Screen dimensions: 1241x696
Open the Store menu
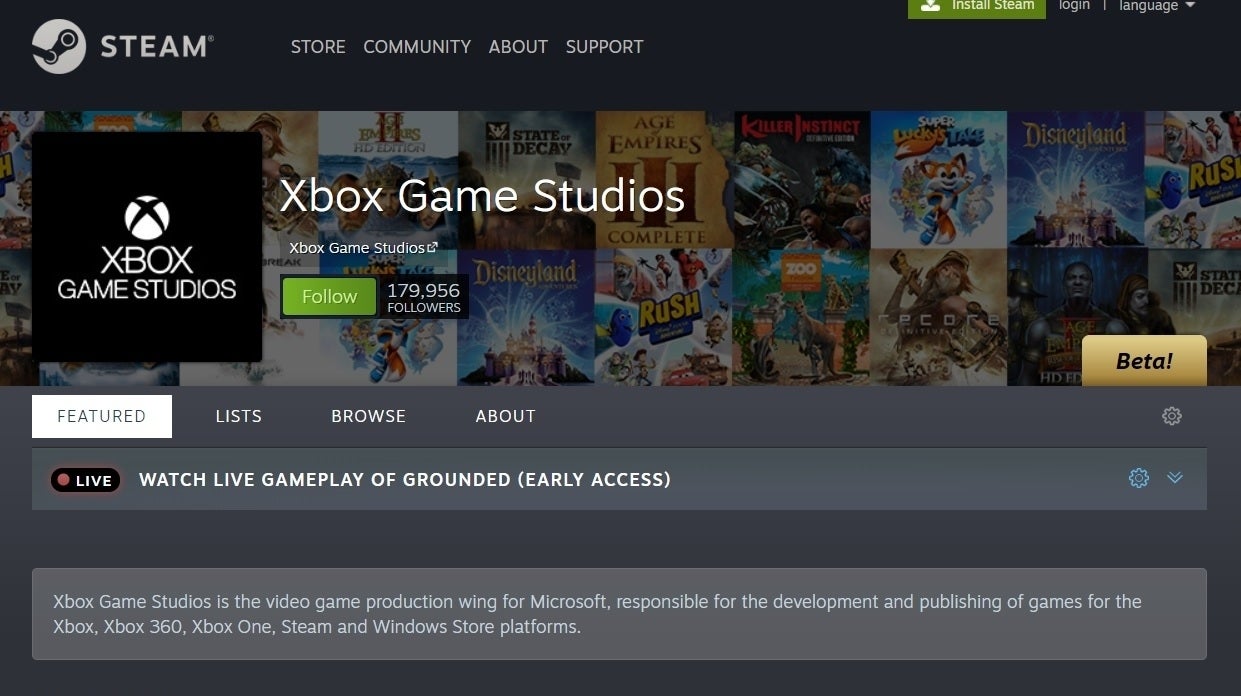point(318,47)
